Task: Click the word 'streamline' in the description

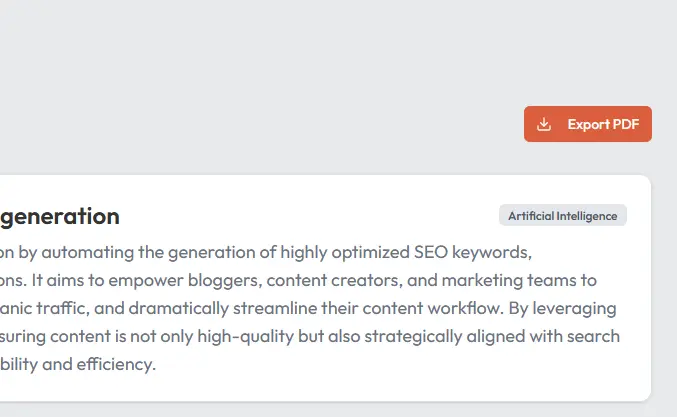Action: 271,308
